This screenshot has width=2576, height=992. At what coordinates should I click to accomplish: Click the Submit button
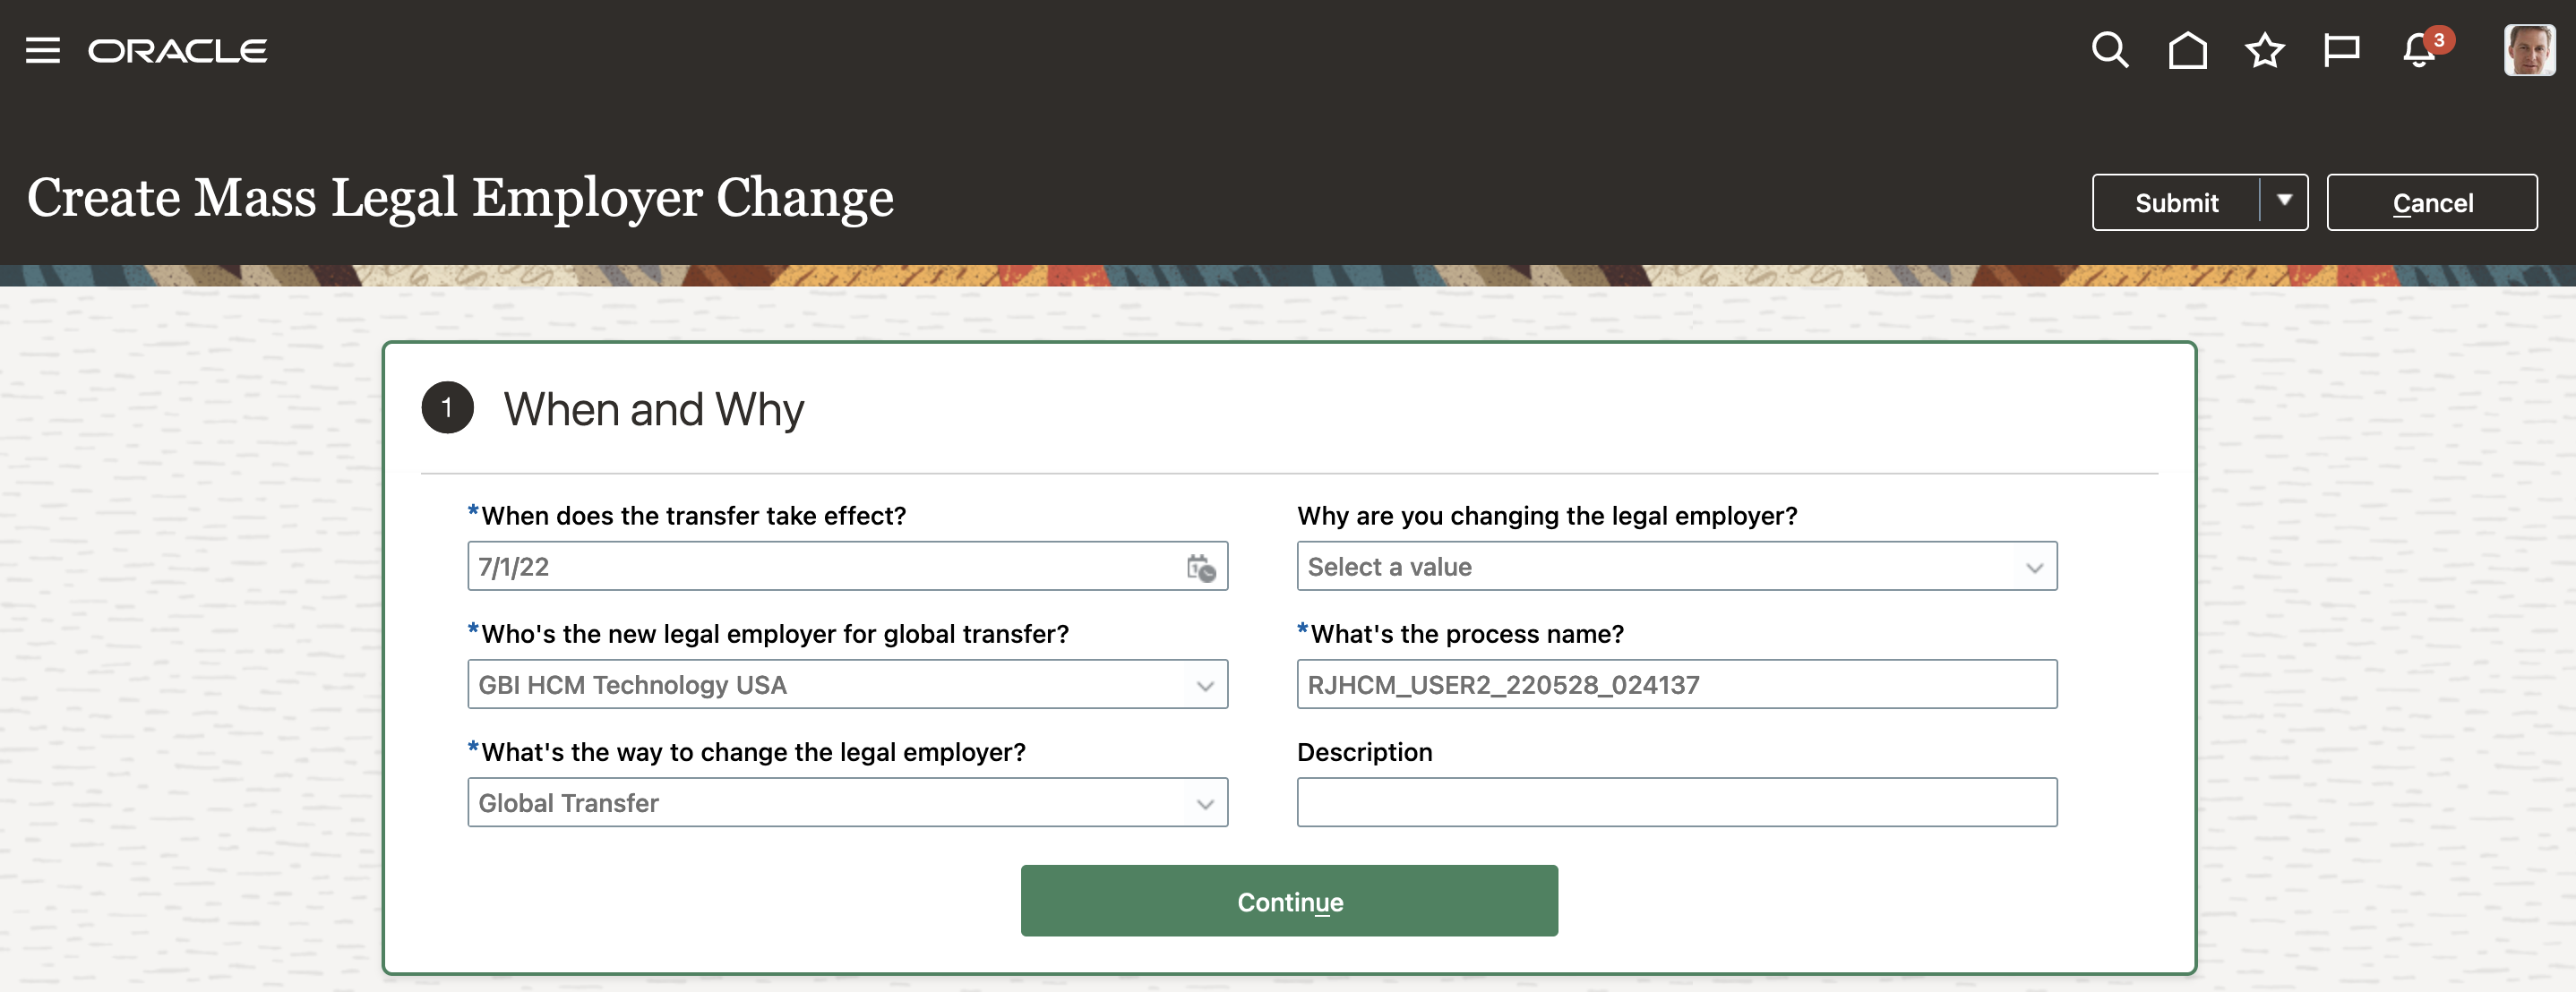(2176, 202)
